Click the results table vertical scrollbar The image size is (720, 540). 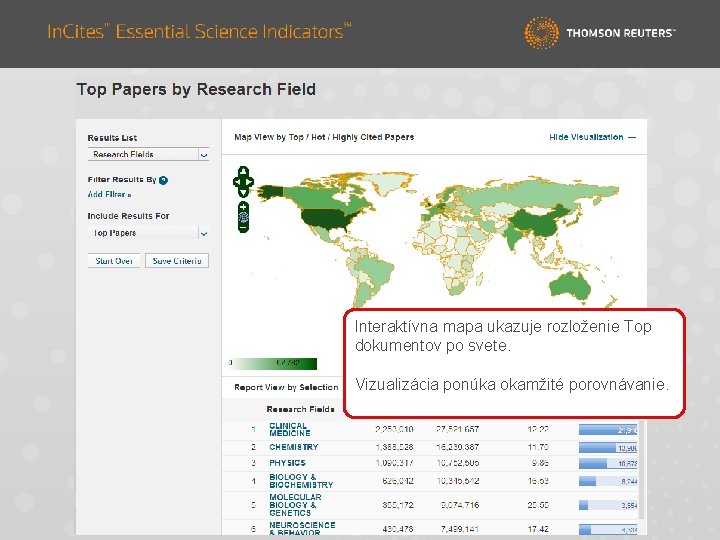coord(641,468)
